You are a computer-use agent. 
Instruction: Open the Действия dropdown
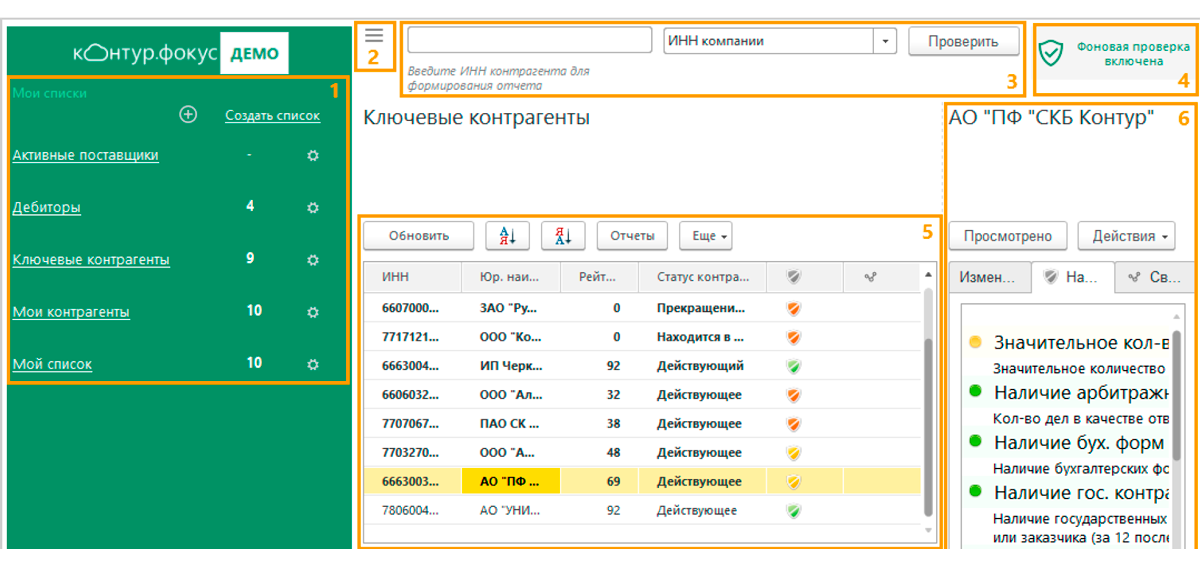(1126, 236)
